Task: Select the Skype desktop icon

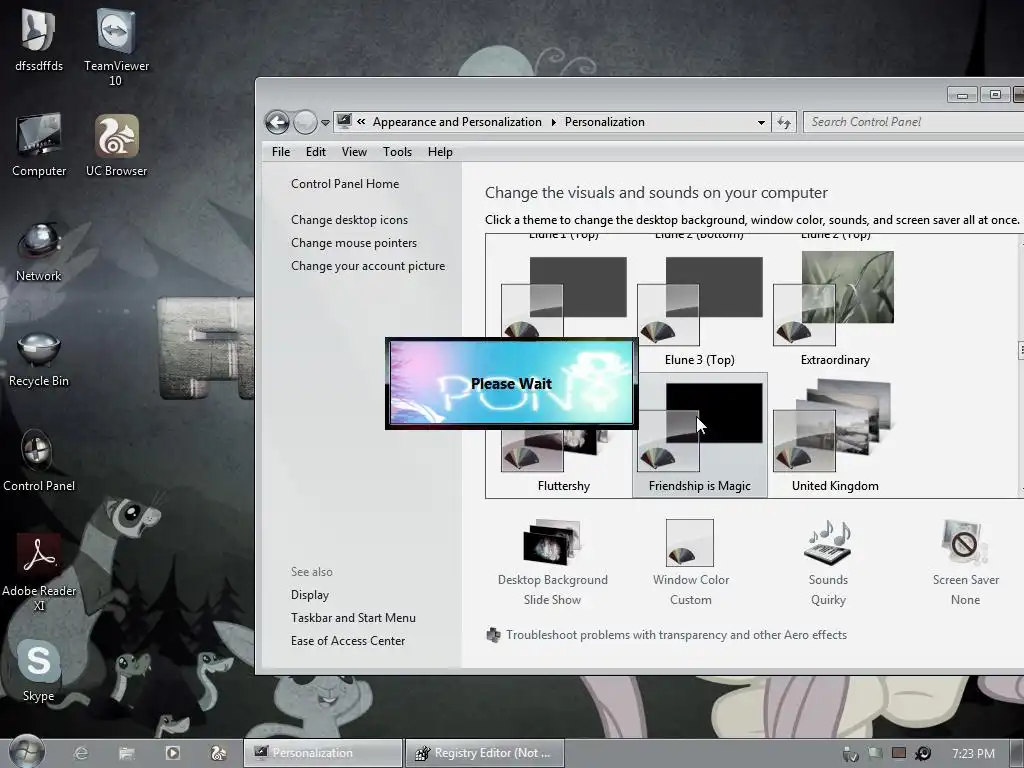Action: click(x=39, y=669)
